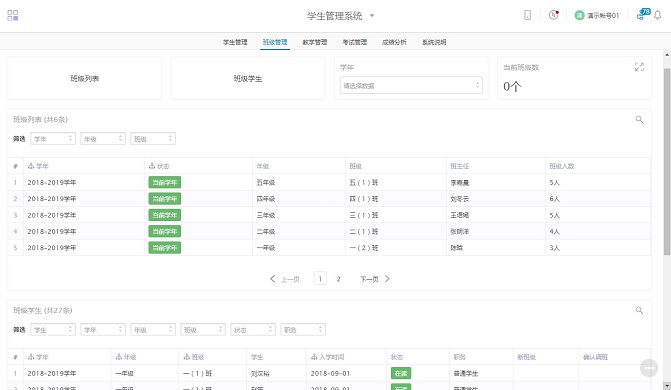Click search icon in 班级列表 panel

pyautogui.click(x=639, y=119)
